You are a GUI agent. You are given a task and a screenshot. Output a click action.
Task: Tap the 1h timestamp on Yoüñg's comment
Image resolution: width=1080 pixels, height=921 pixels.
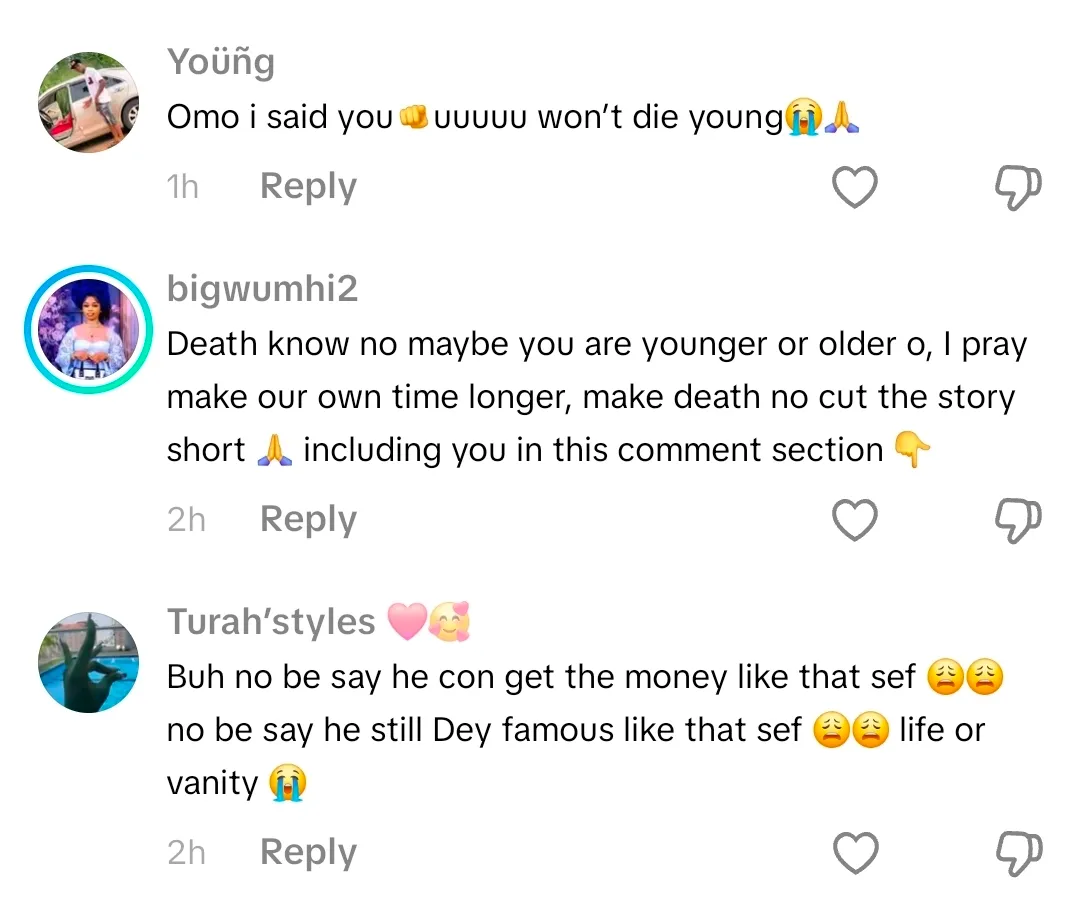(183, 187)
